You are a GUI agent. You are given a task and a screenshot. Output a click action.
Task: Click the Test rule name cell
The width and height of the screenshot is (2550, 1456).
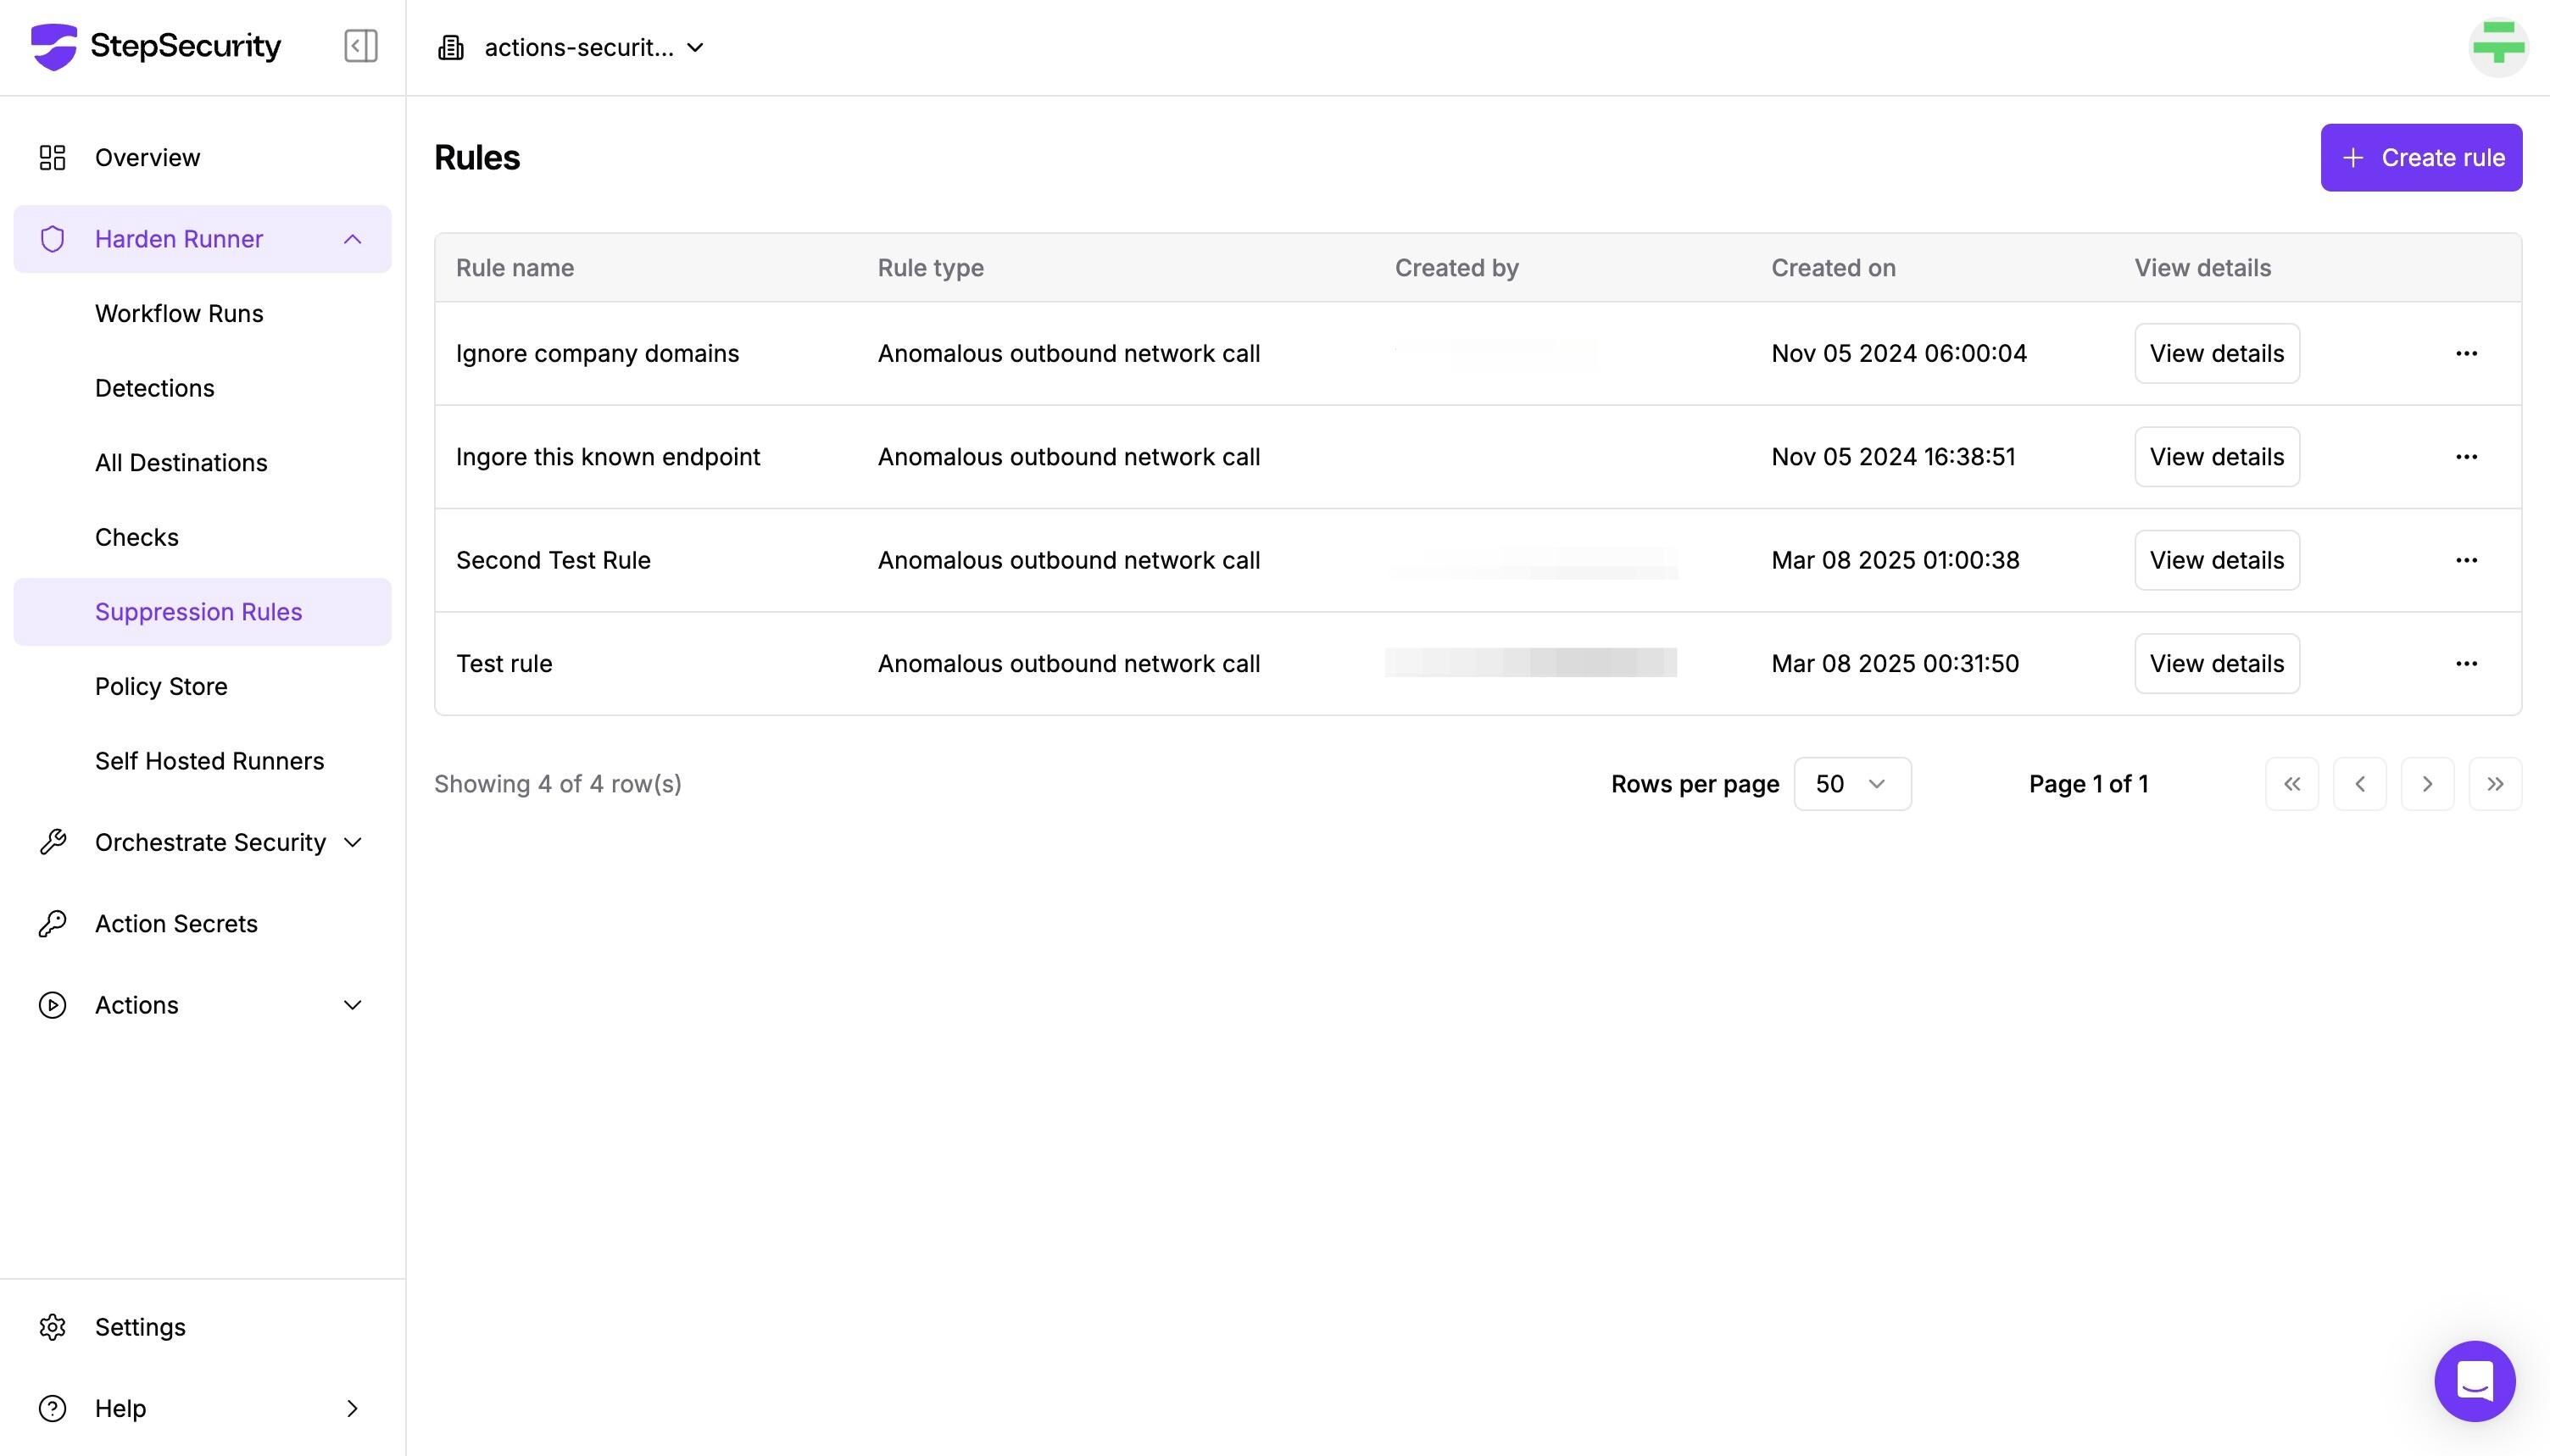point(504,664)
